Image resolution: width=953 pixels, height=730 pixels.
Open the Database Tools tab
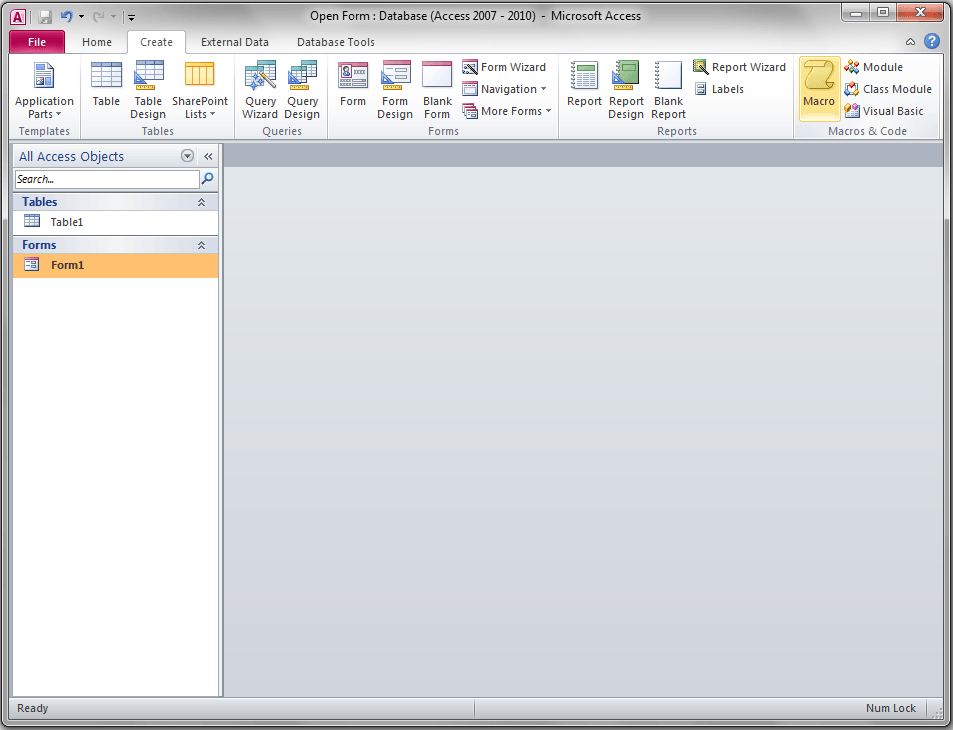tap(335, 42)
